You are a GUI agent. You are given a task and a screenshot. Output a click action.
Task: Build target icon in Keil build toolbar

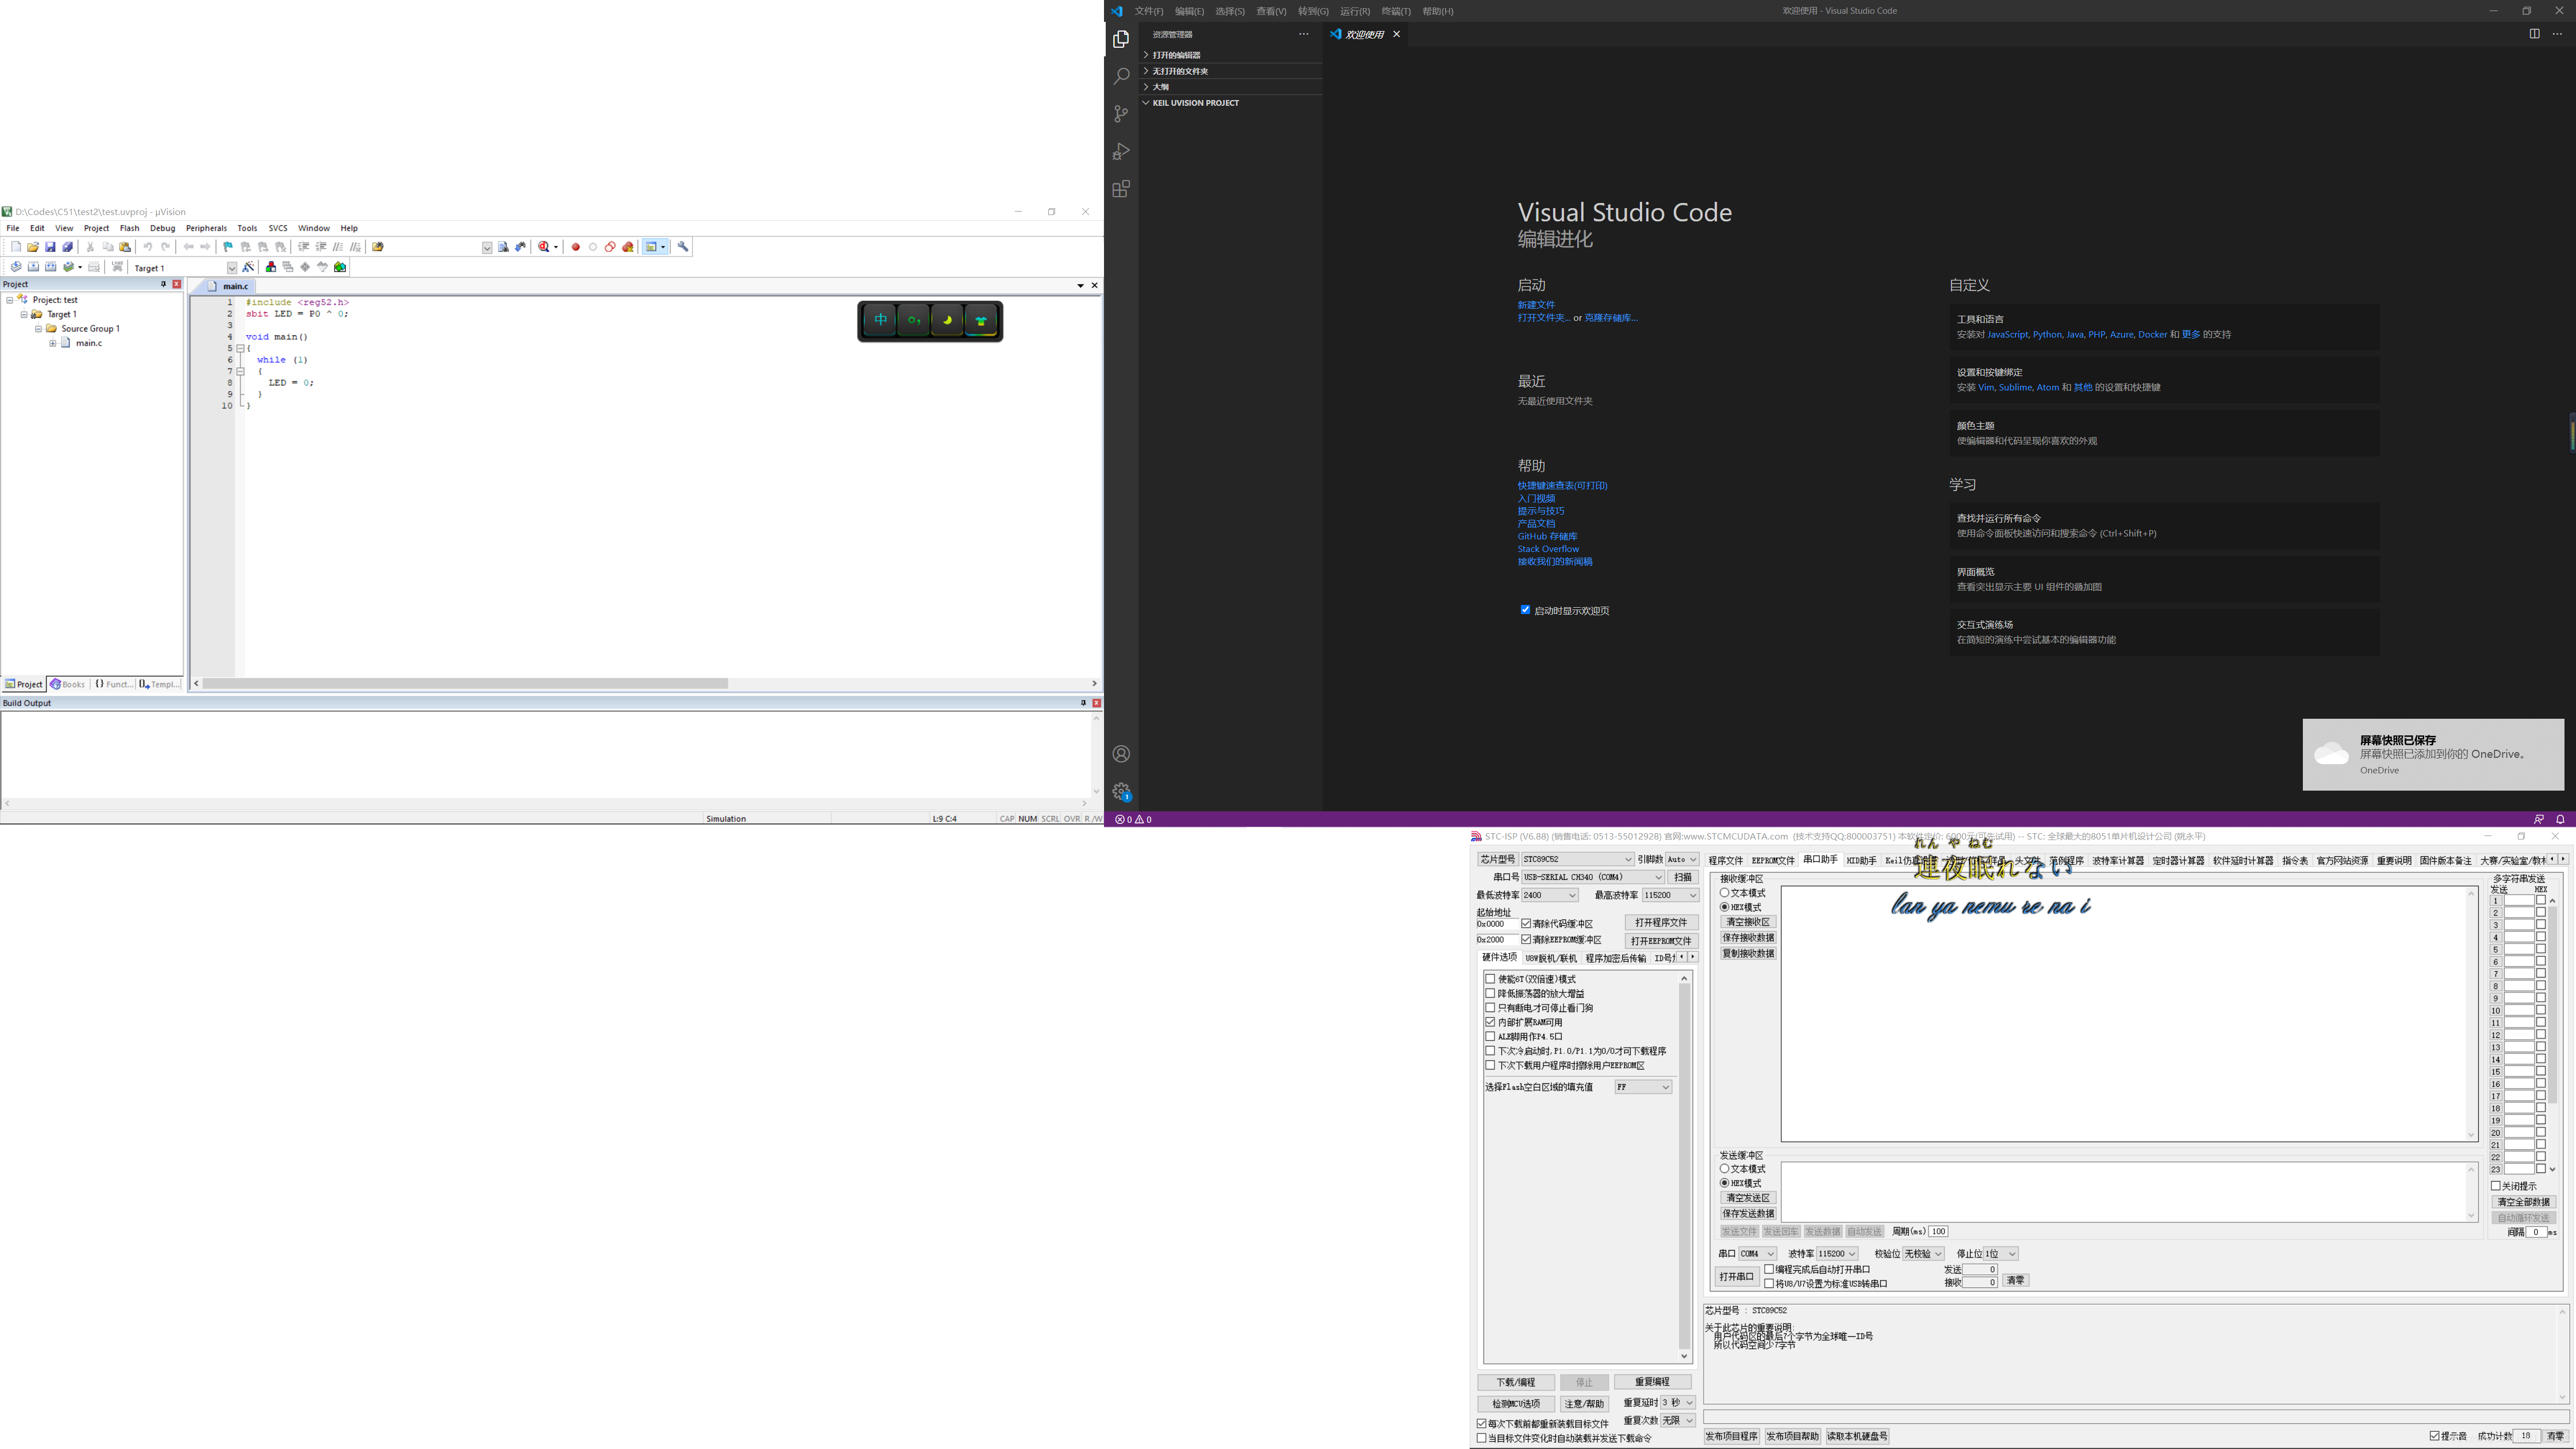(33, 267)
